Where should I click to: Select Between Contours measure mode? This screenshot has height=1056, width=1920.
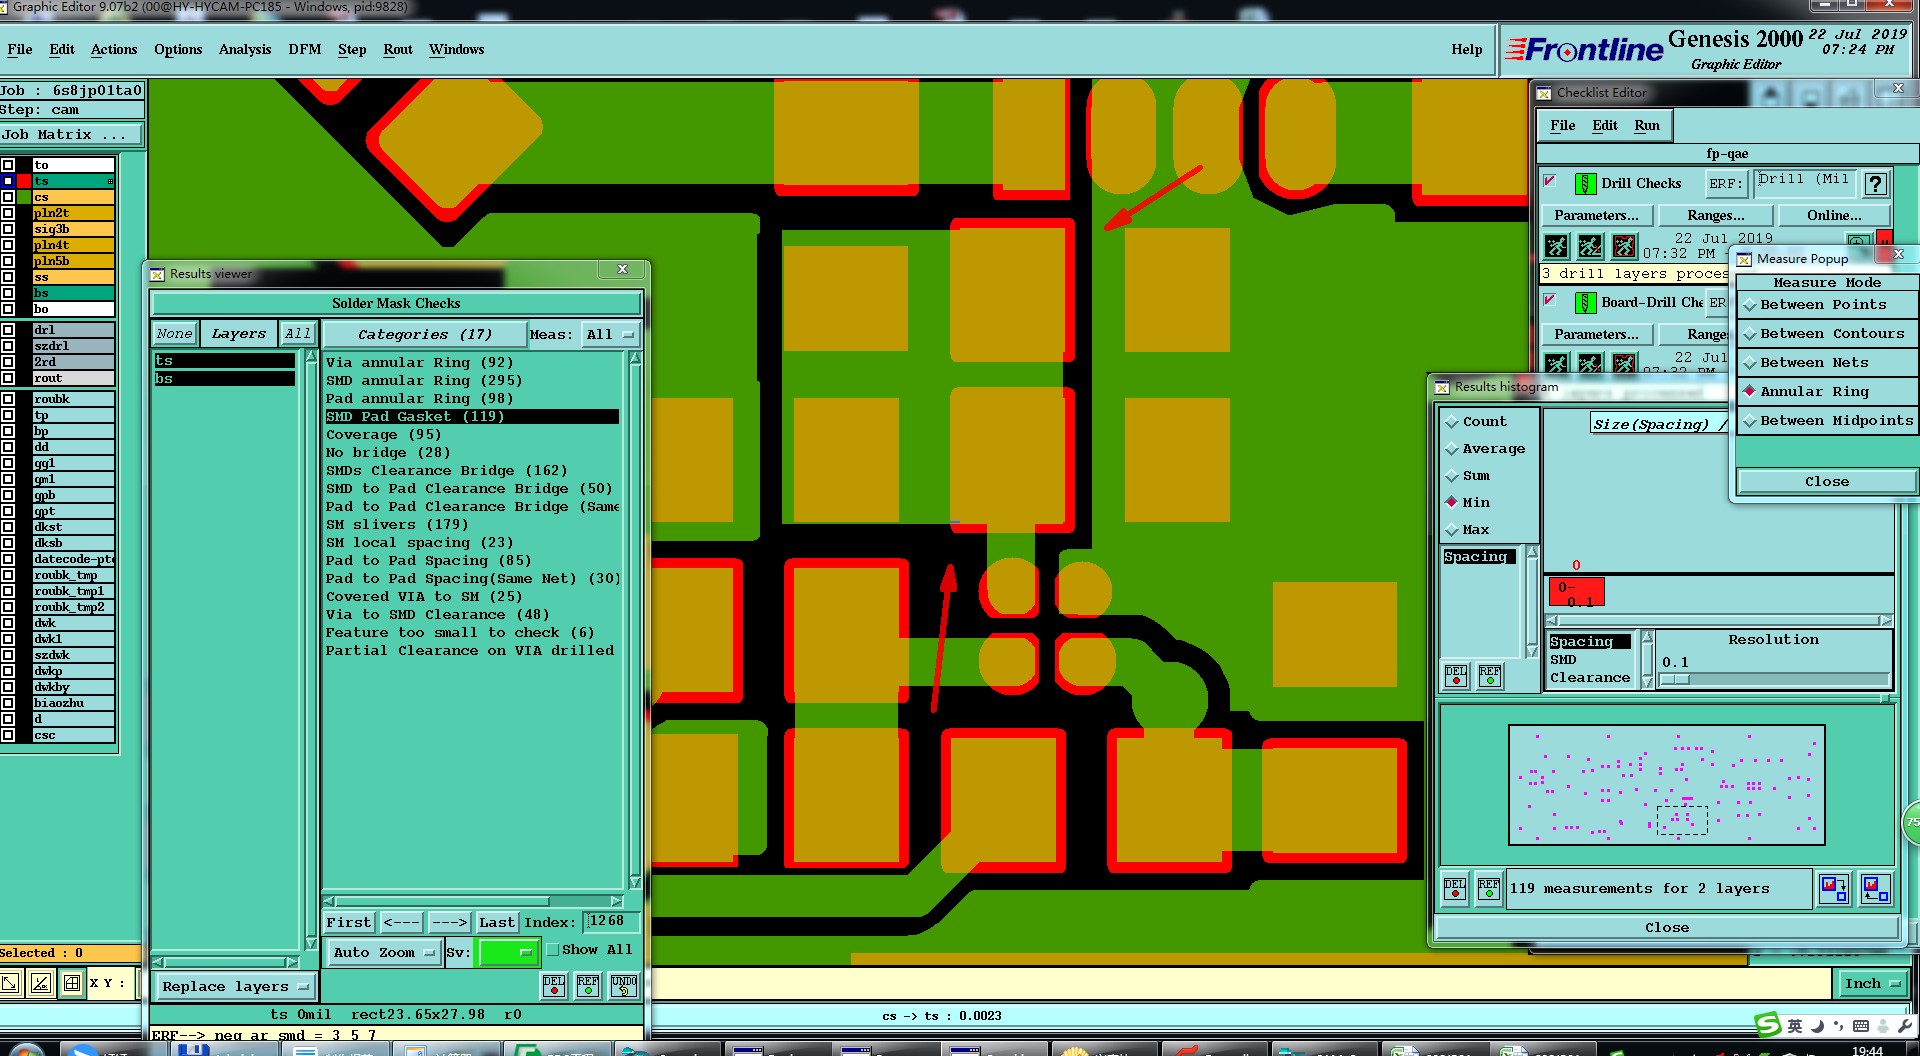(x=1826, y=334)
